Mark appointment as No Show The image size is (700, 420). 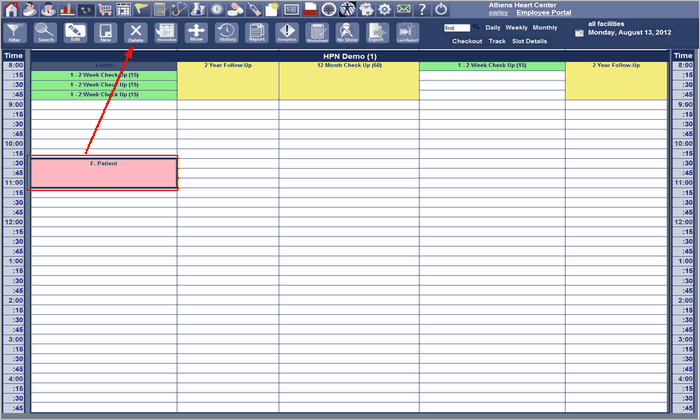pos(346,32)
